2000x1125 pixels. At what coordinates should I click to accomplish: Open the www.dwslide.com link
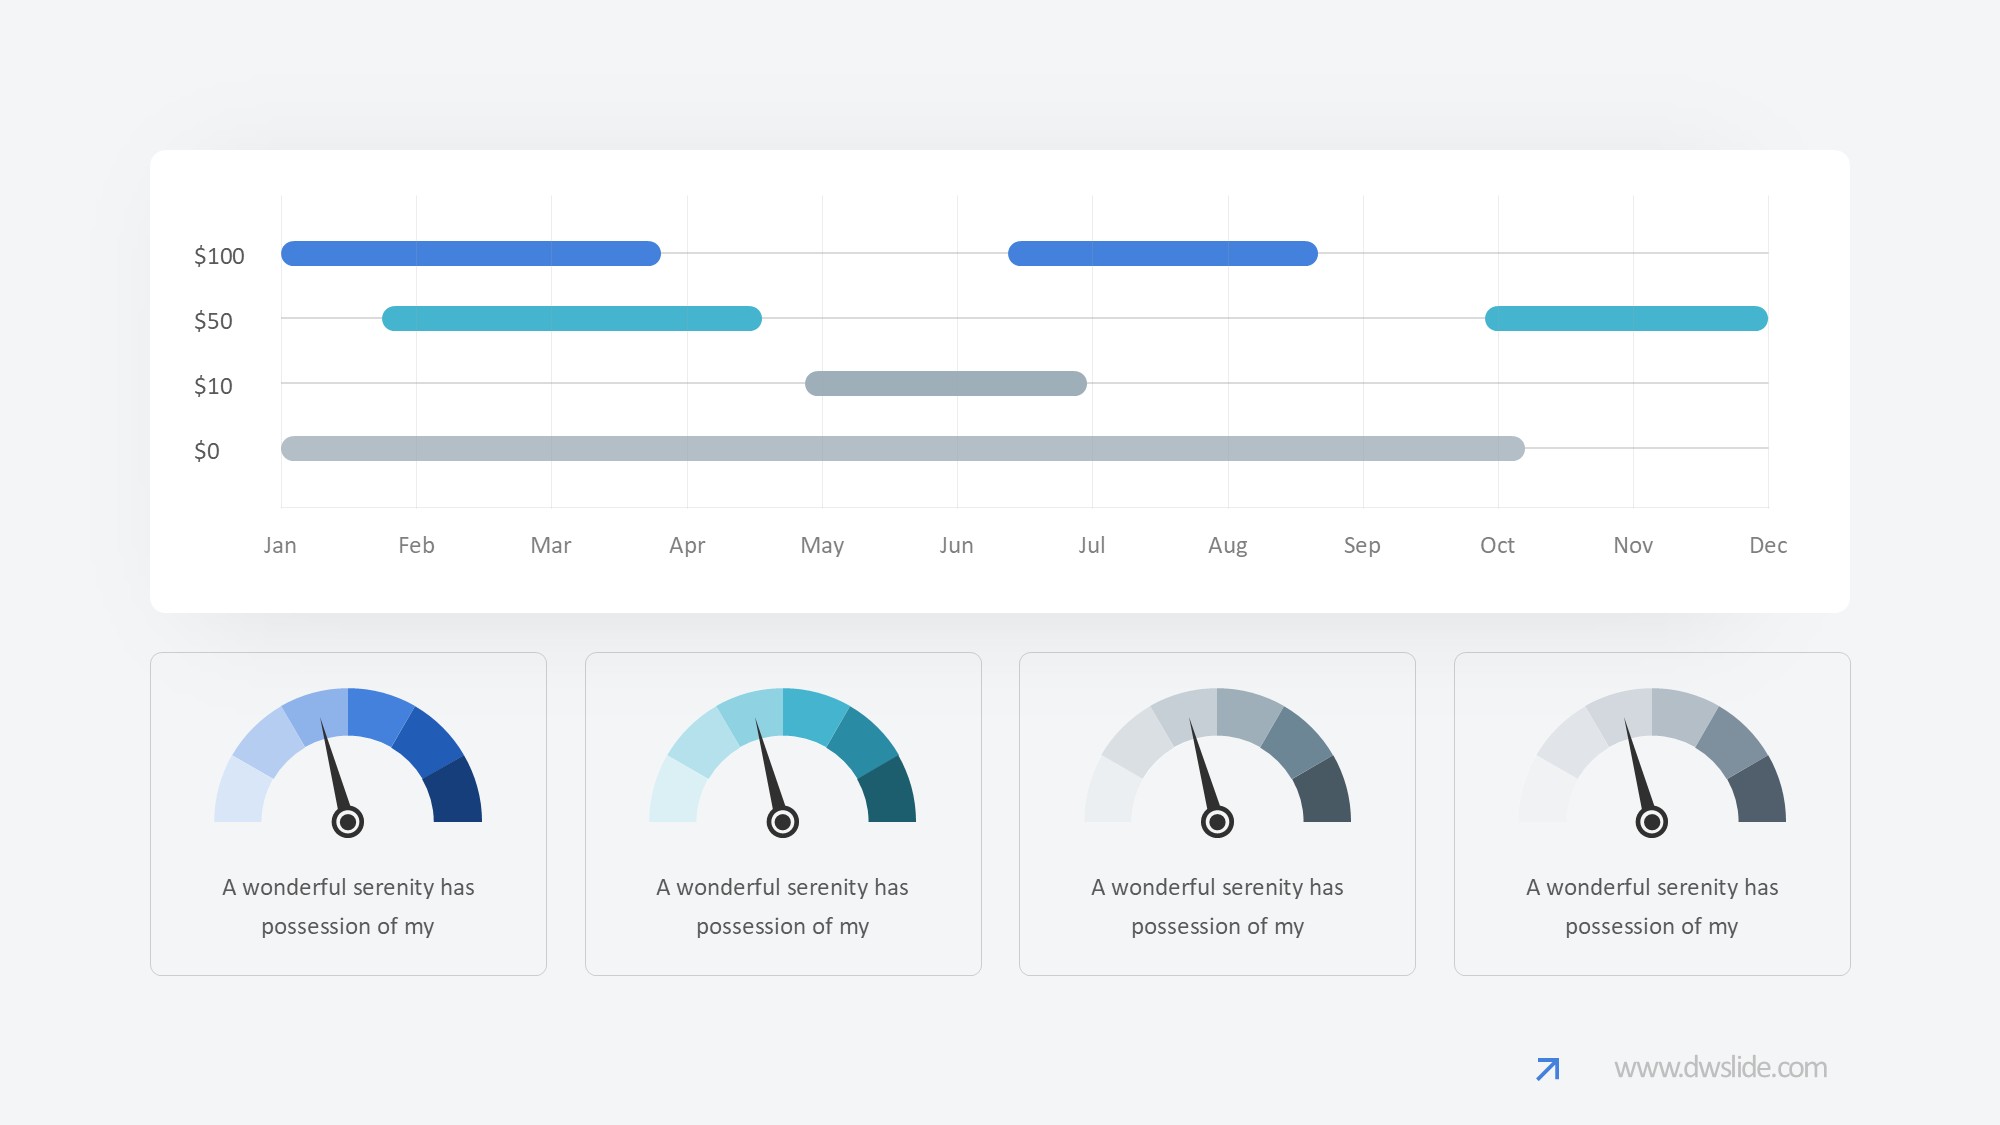click(x=1720, y=1068)
